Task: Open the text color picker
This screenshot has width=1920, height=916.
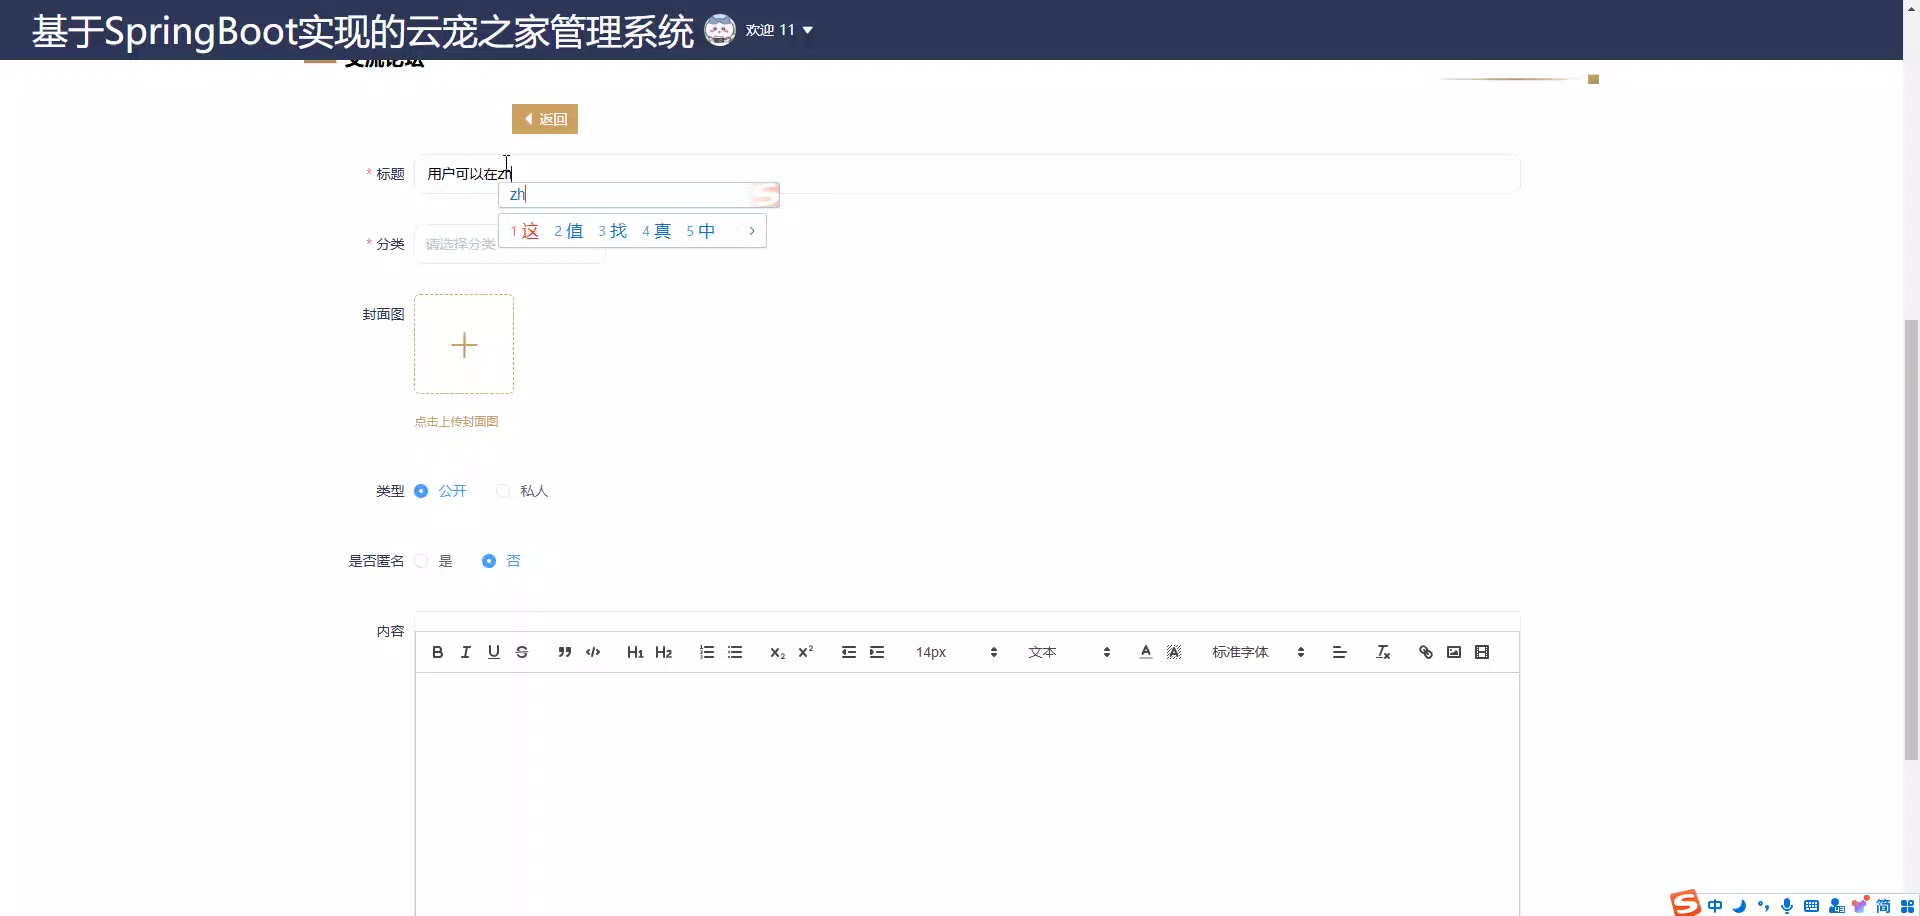Action: (x=1146, y=652)
